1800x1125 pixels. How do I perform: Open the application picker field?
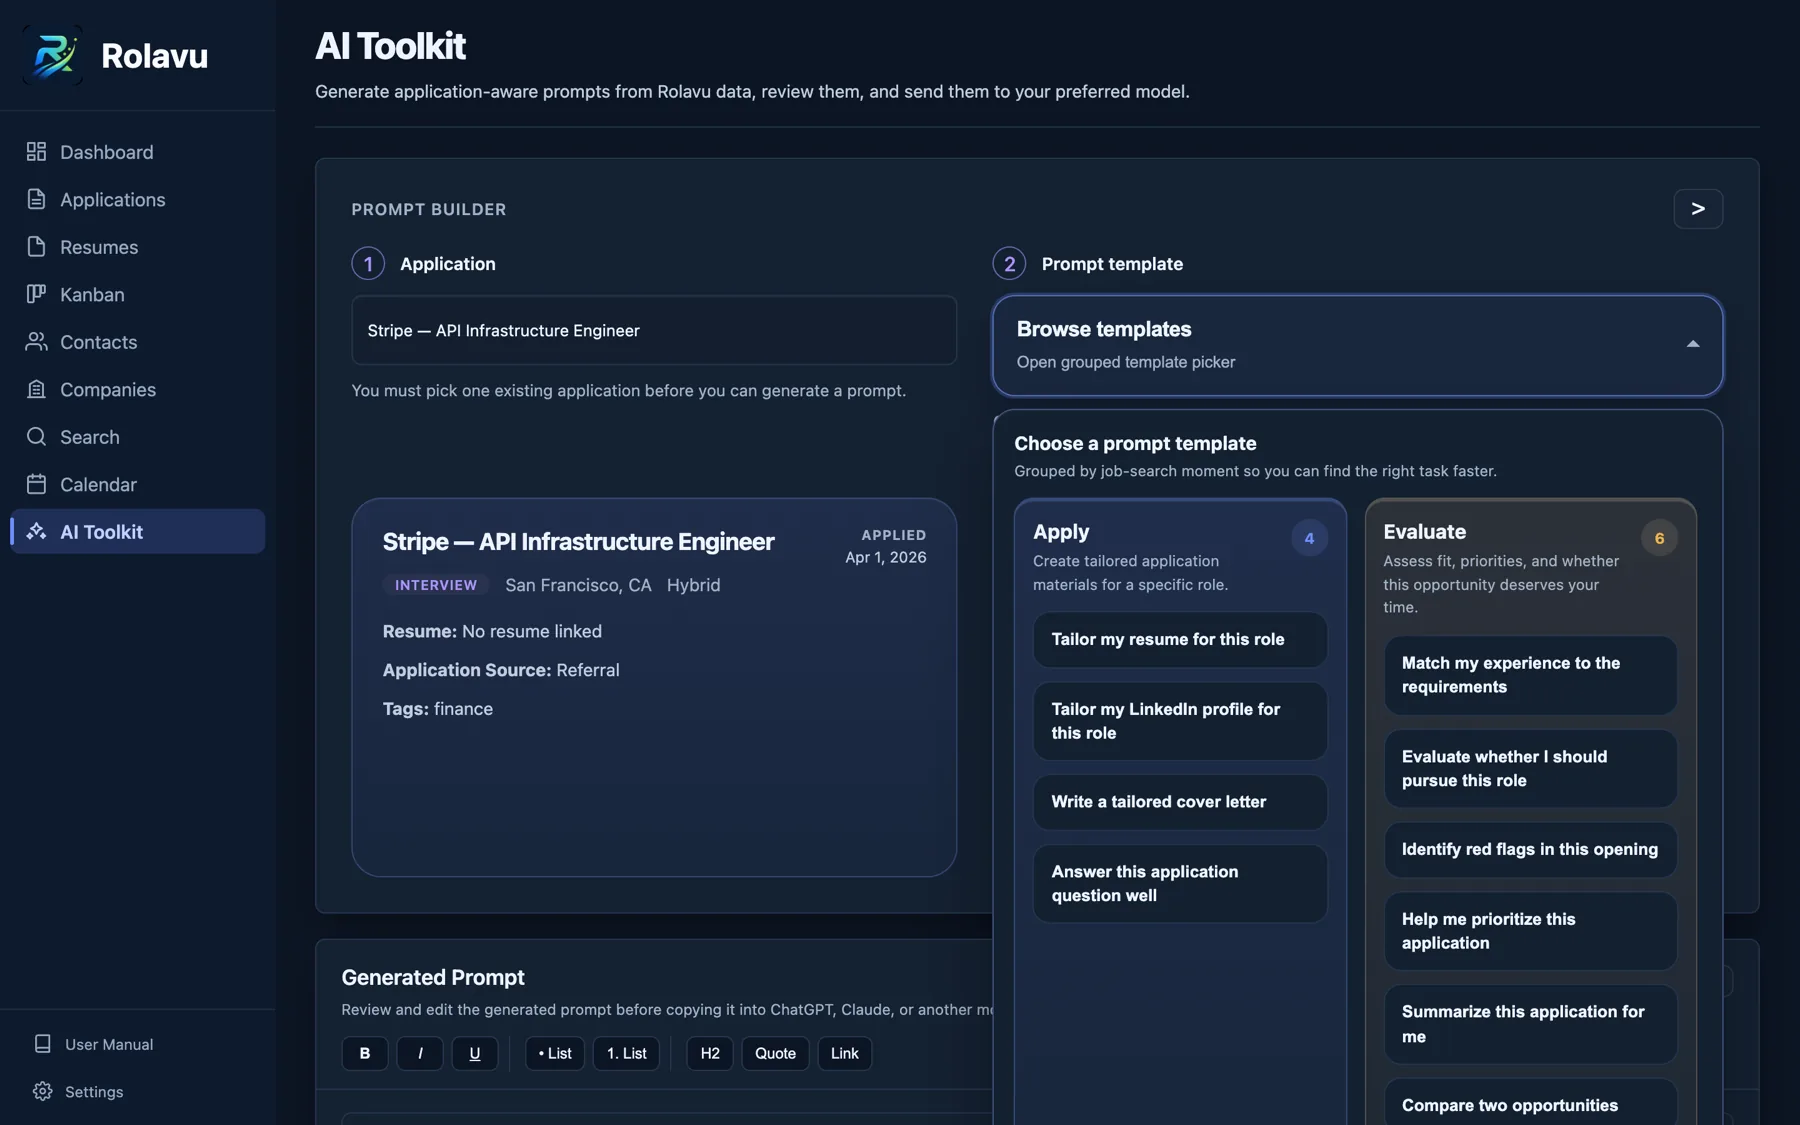(x=654, y=331)
